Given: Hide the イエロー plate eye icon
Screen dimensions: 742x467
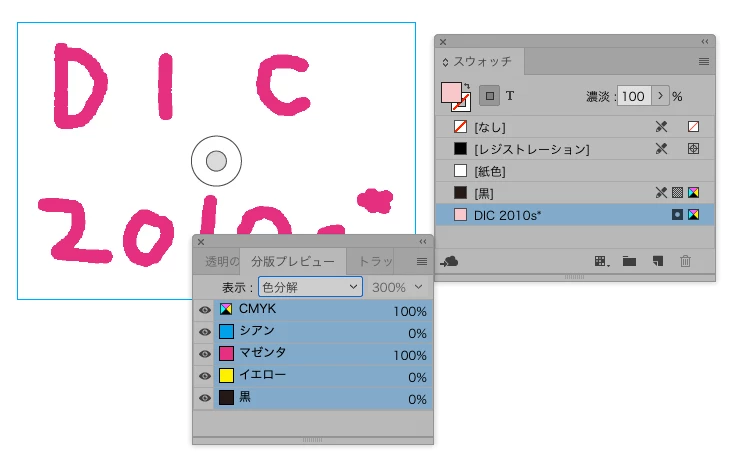Looking at the screenshot, I should (205, 376).
